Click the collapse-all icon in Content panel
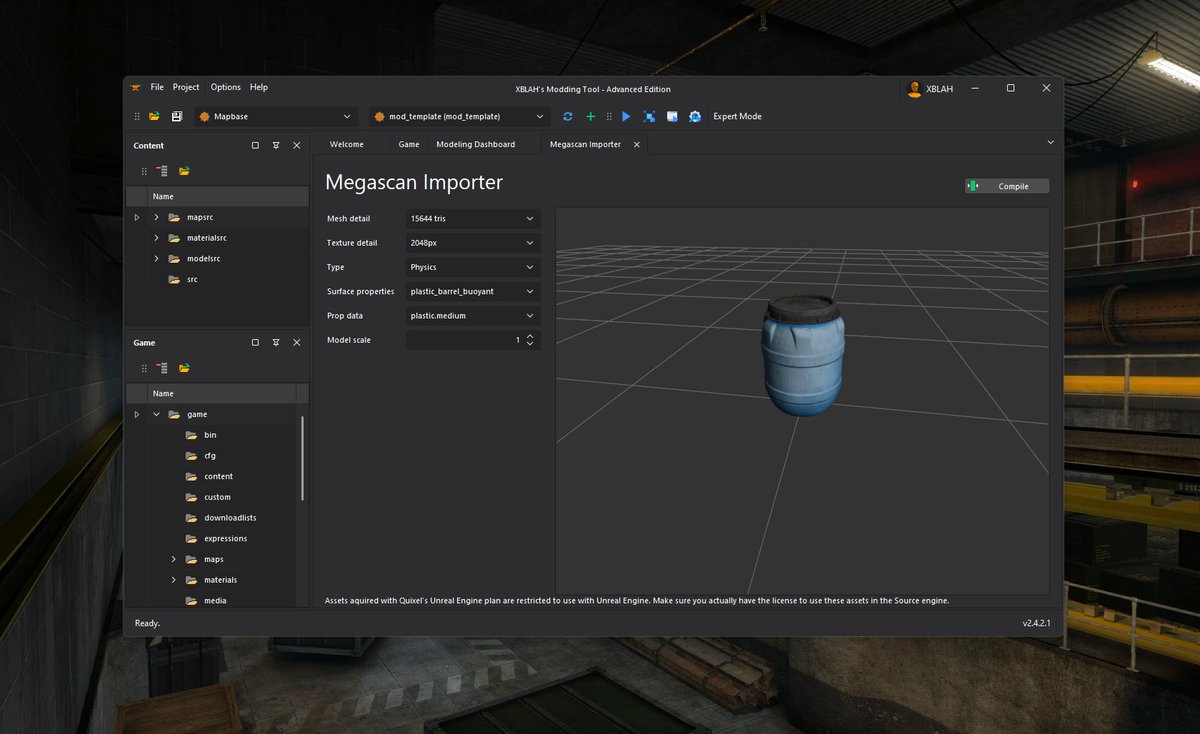 click(162, 171)
